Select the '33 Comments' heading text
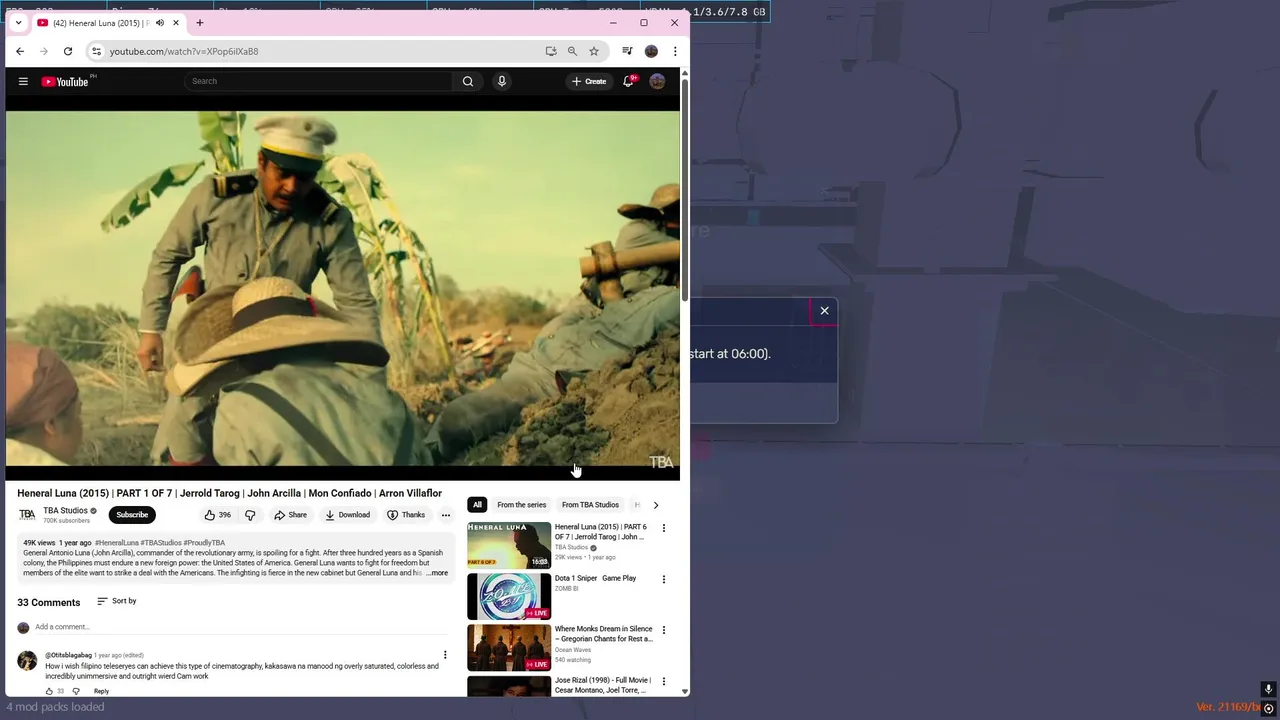The width and height of the screenshot is (1280, 720). (48, 602)
